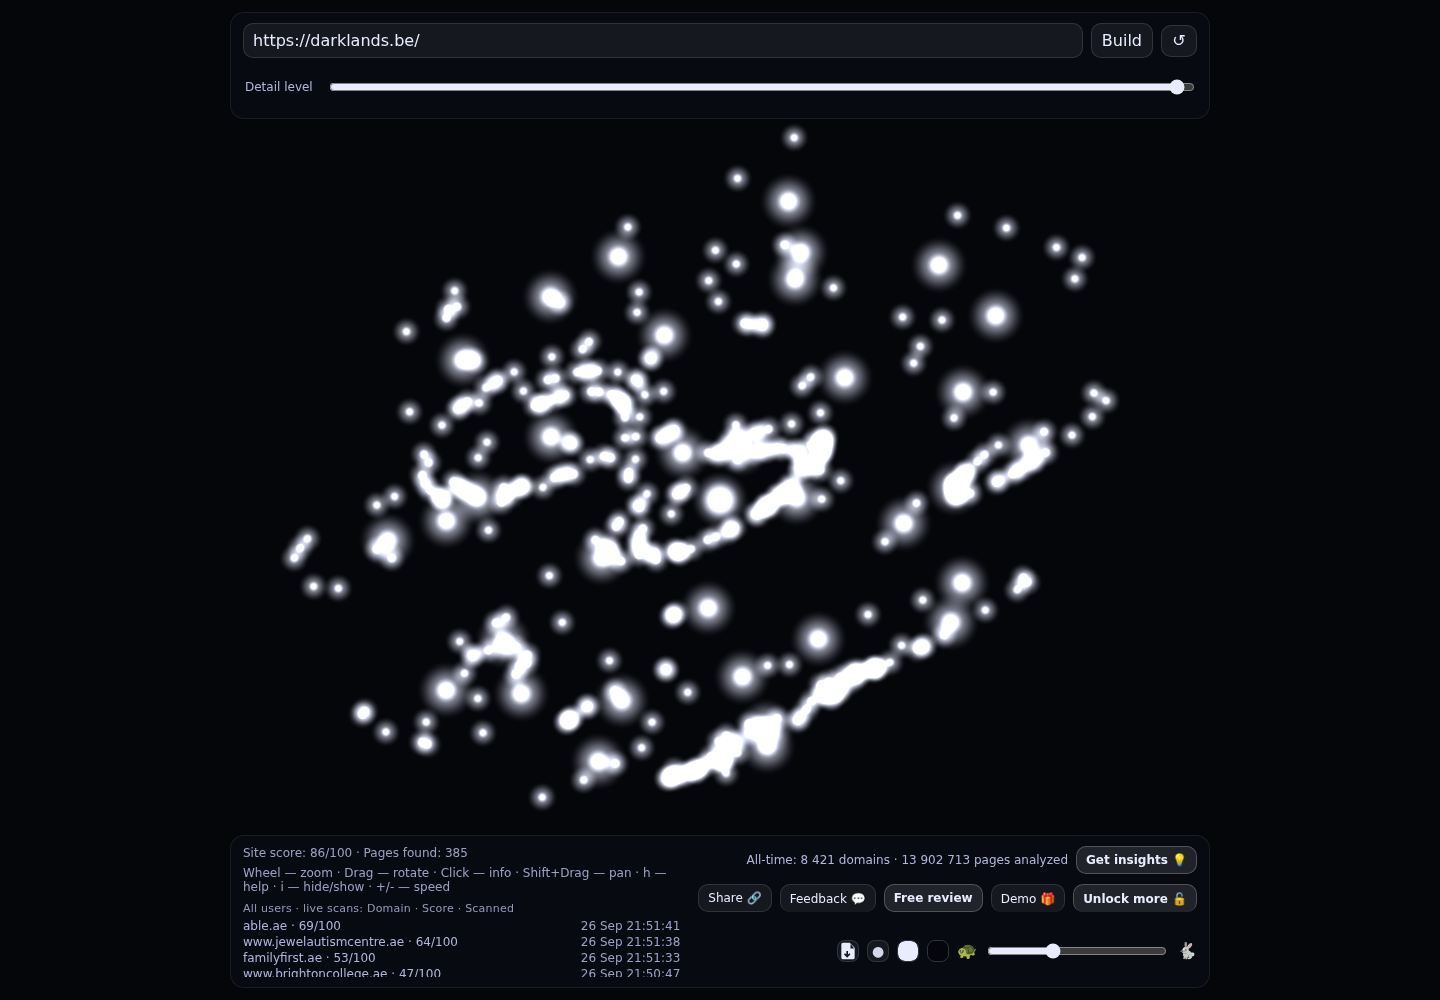Click the Site score 86/100 text
This screenshot has height=1000, width=1440.
[297, 853]
